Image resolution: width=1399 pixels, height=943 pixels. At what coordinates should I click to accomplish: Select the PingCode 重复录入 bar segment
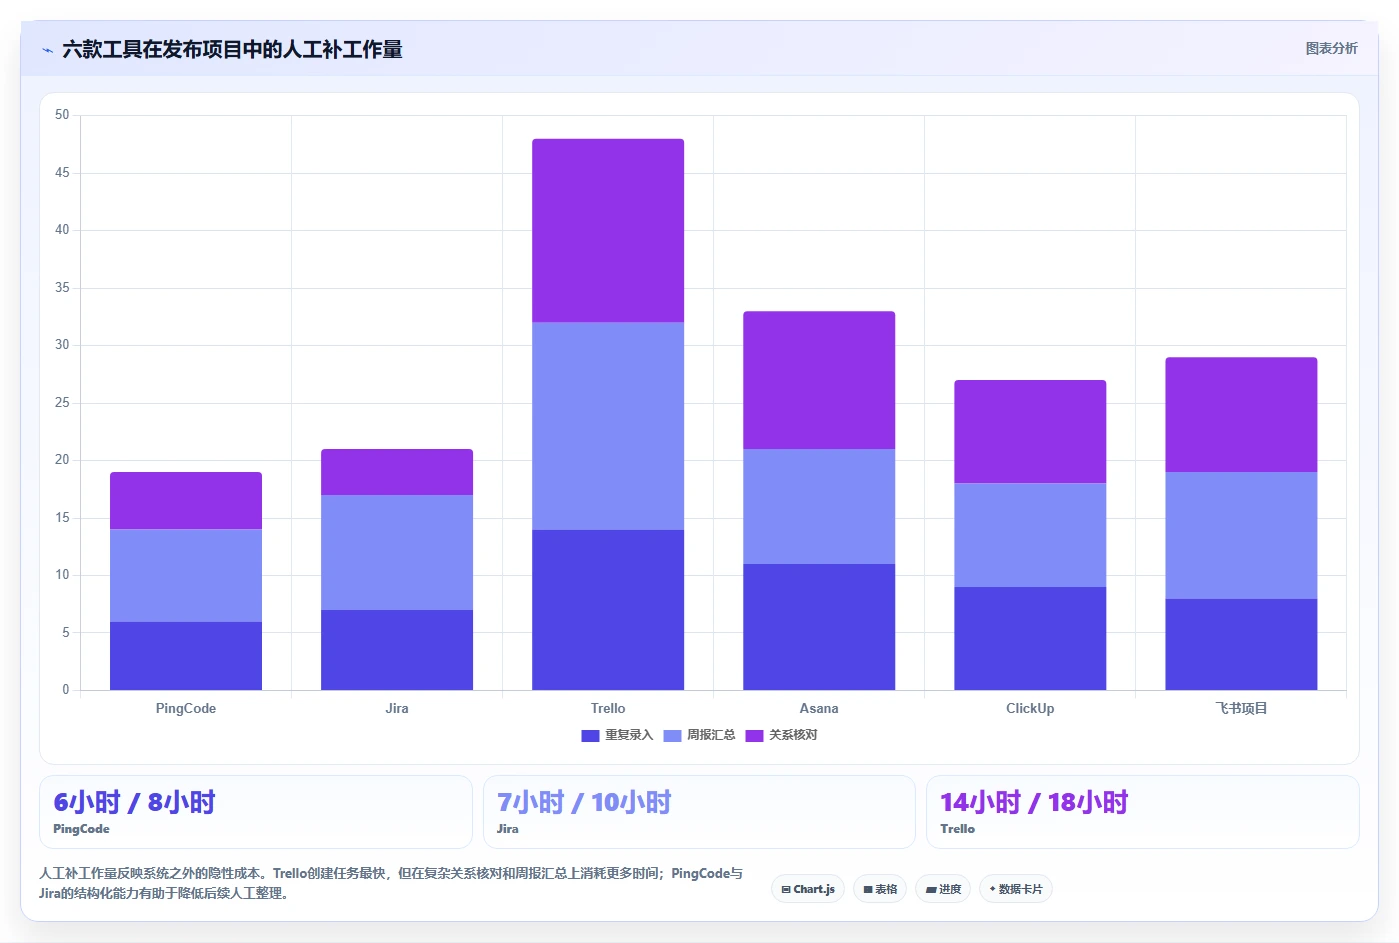(186, 656)
